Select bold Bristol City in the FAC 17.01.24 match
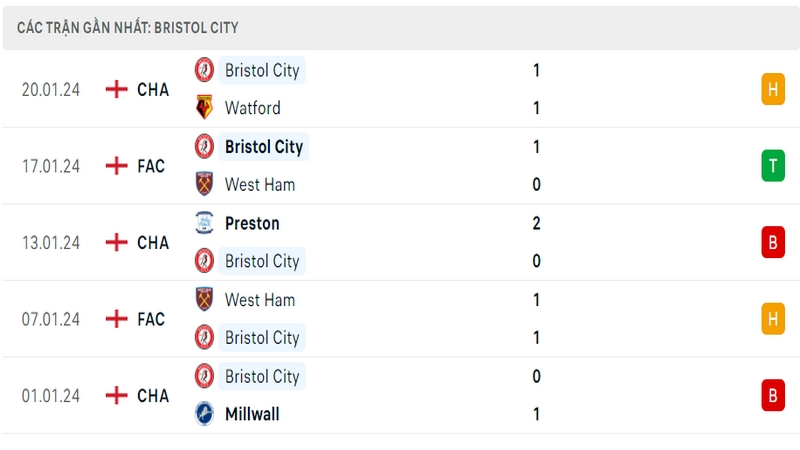 pos(264,147)
